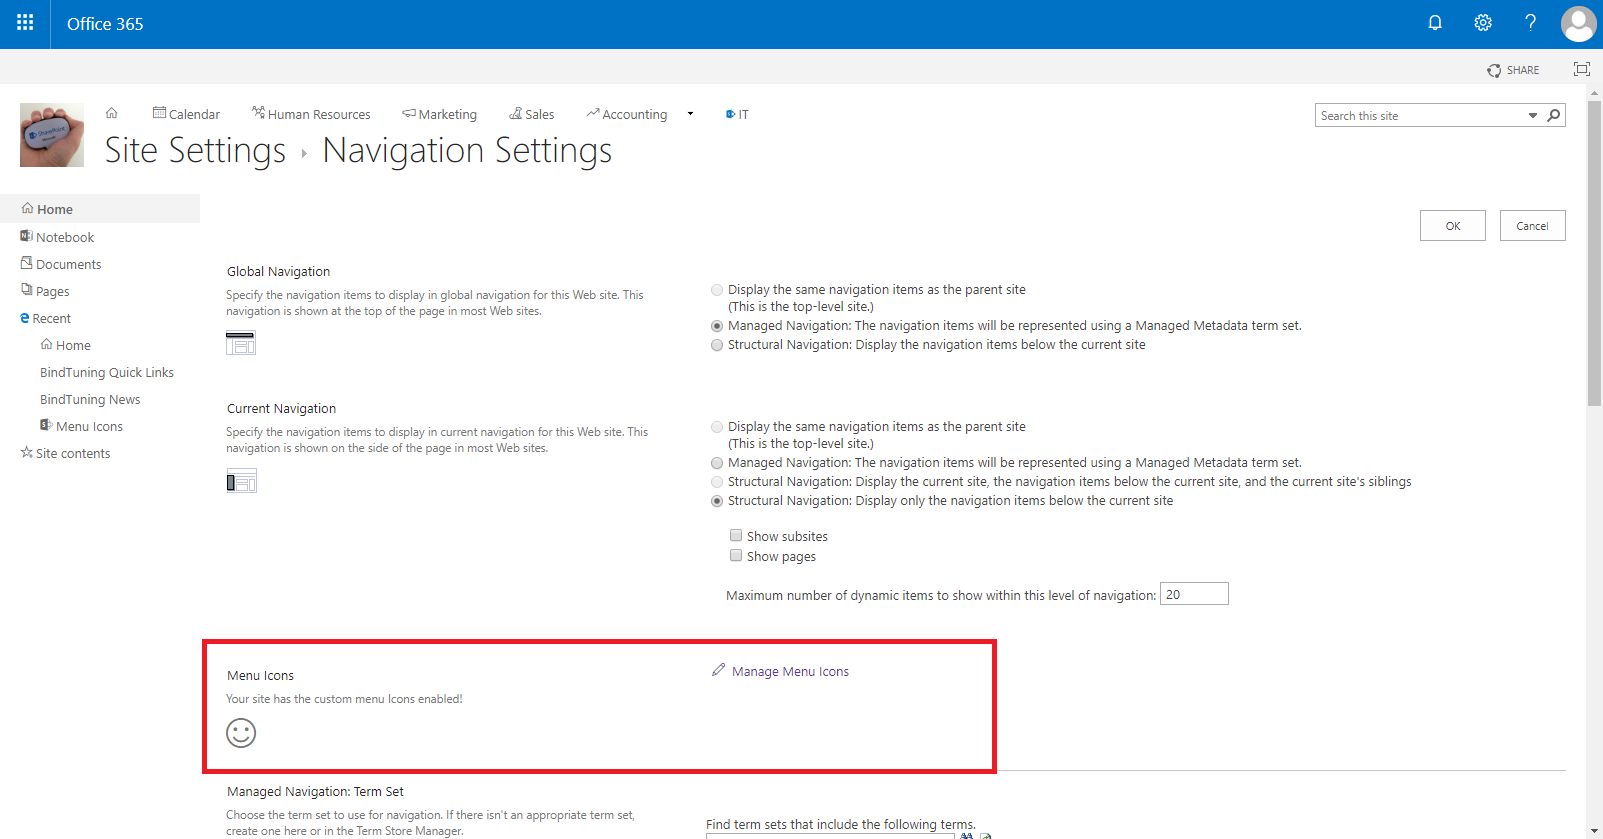
Task: Open Pages in the left sidebar
Action: [x=45, y=291]
